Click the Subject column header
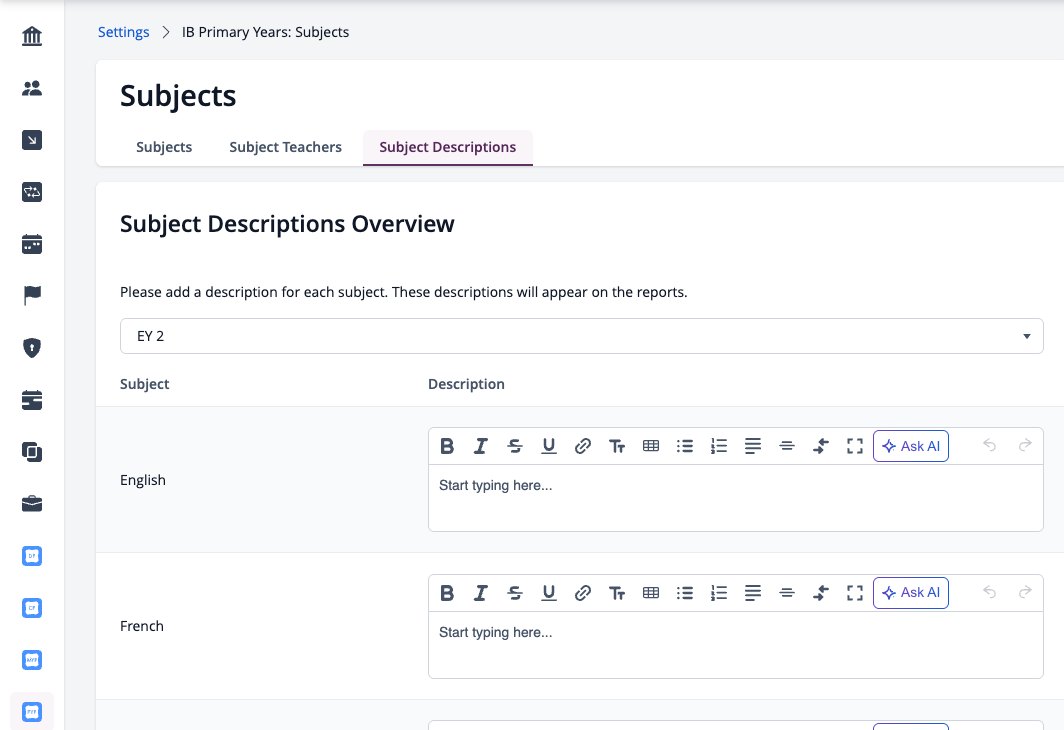Screen dimensions: 1064x730 click(x=145, y=384)
